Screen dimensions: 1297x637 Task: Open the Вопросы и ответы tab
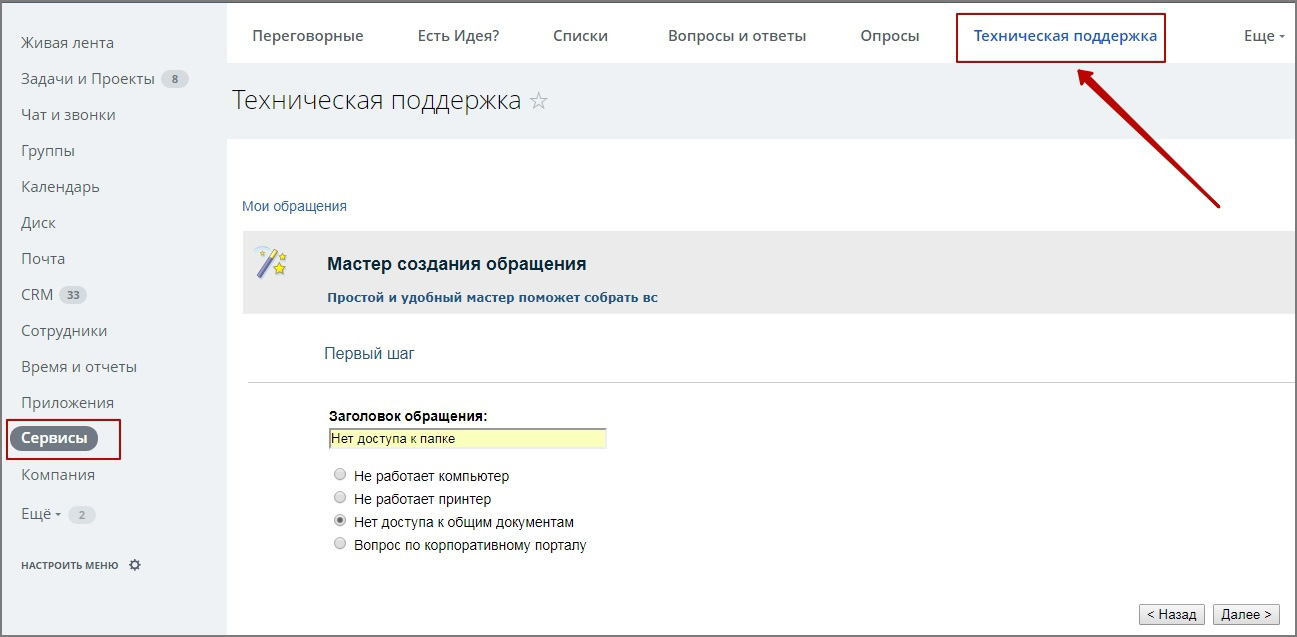736,36
